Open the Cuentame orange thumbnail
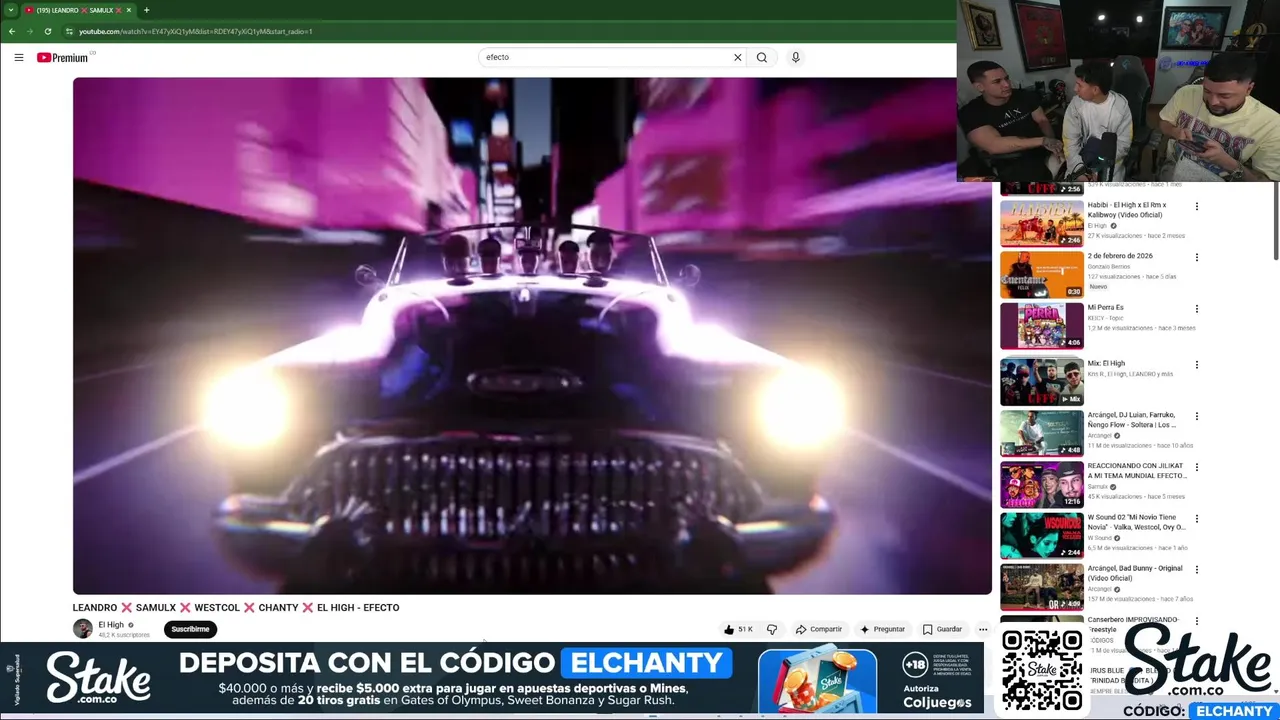The image size is (1280, 720). pyautogui.click(x=1041, y=274)
